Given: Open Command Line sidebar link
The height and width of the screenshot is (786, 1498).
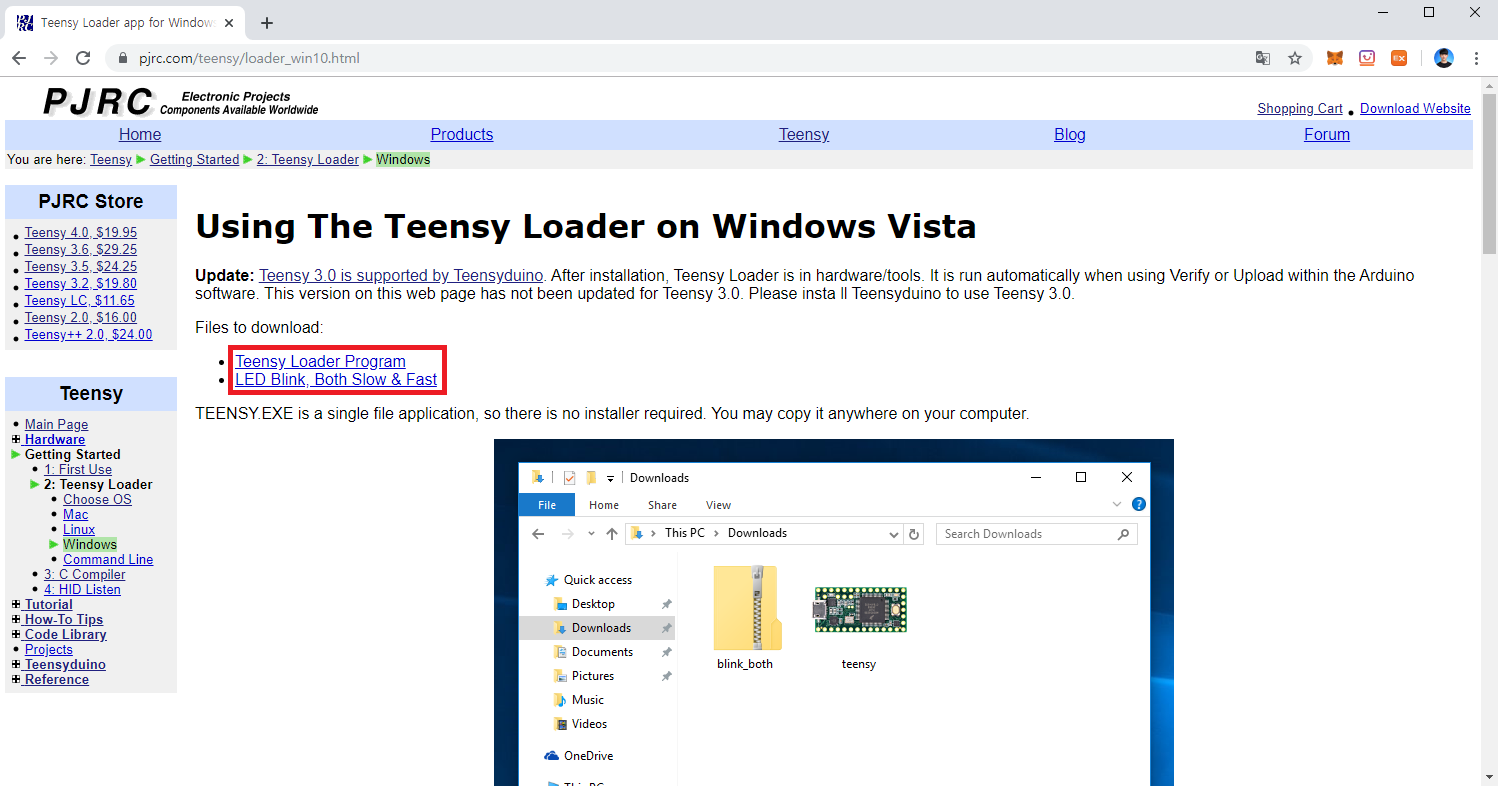Looking at the screenshot, I should (108, 559).
